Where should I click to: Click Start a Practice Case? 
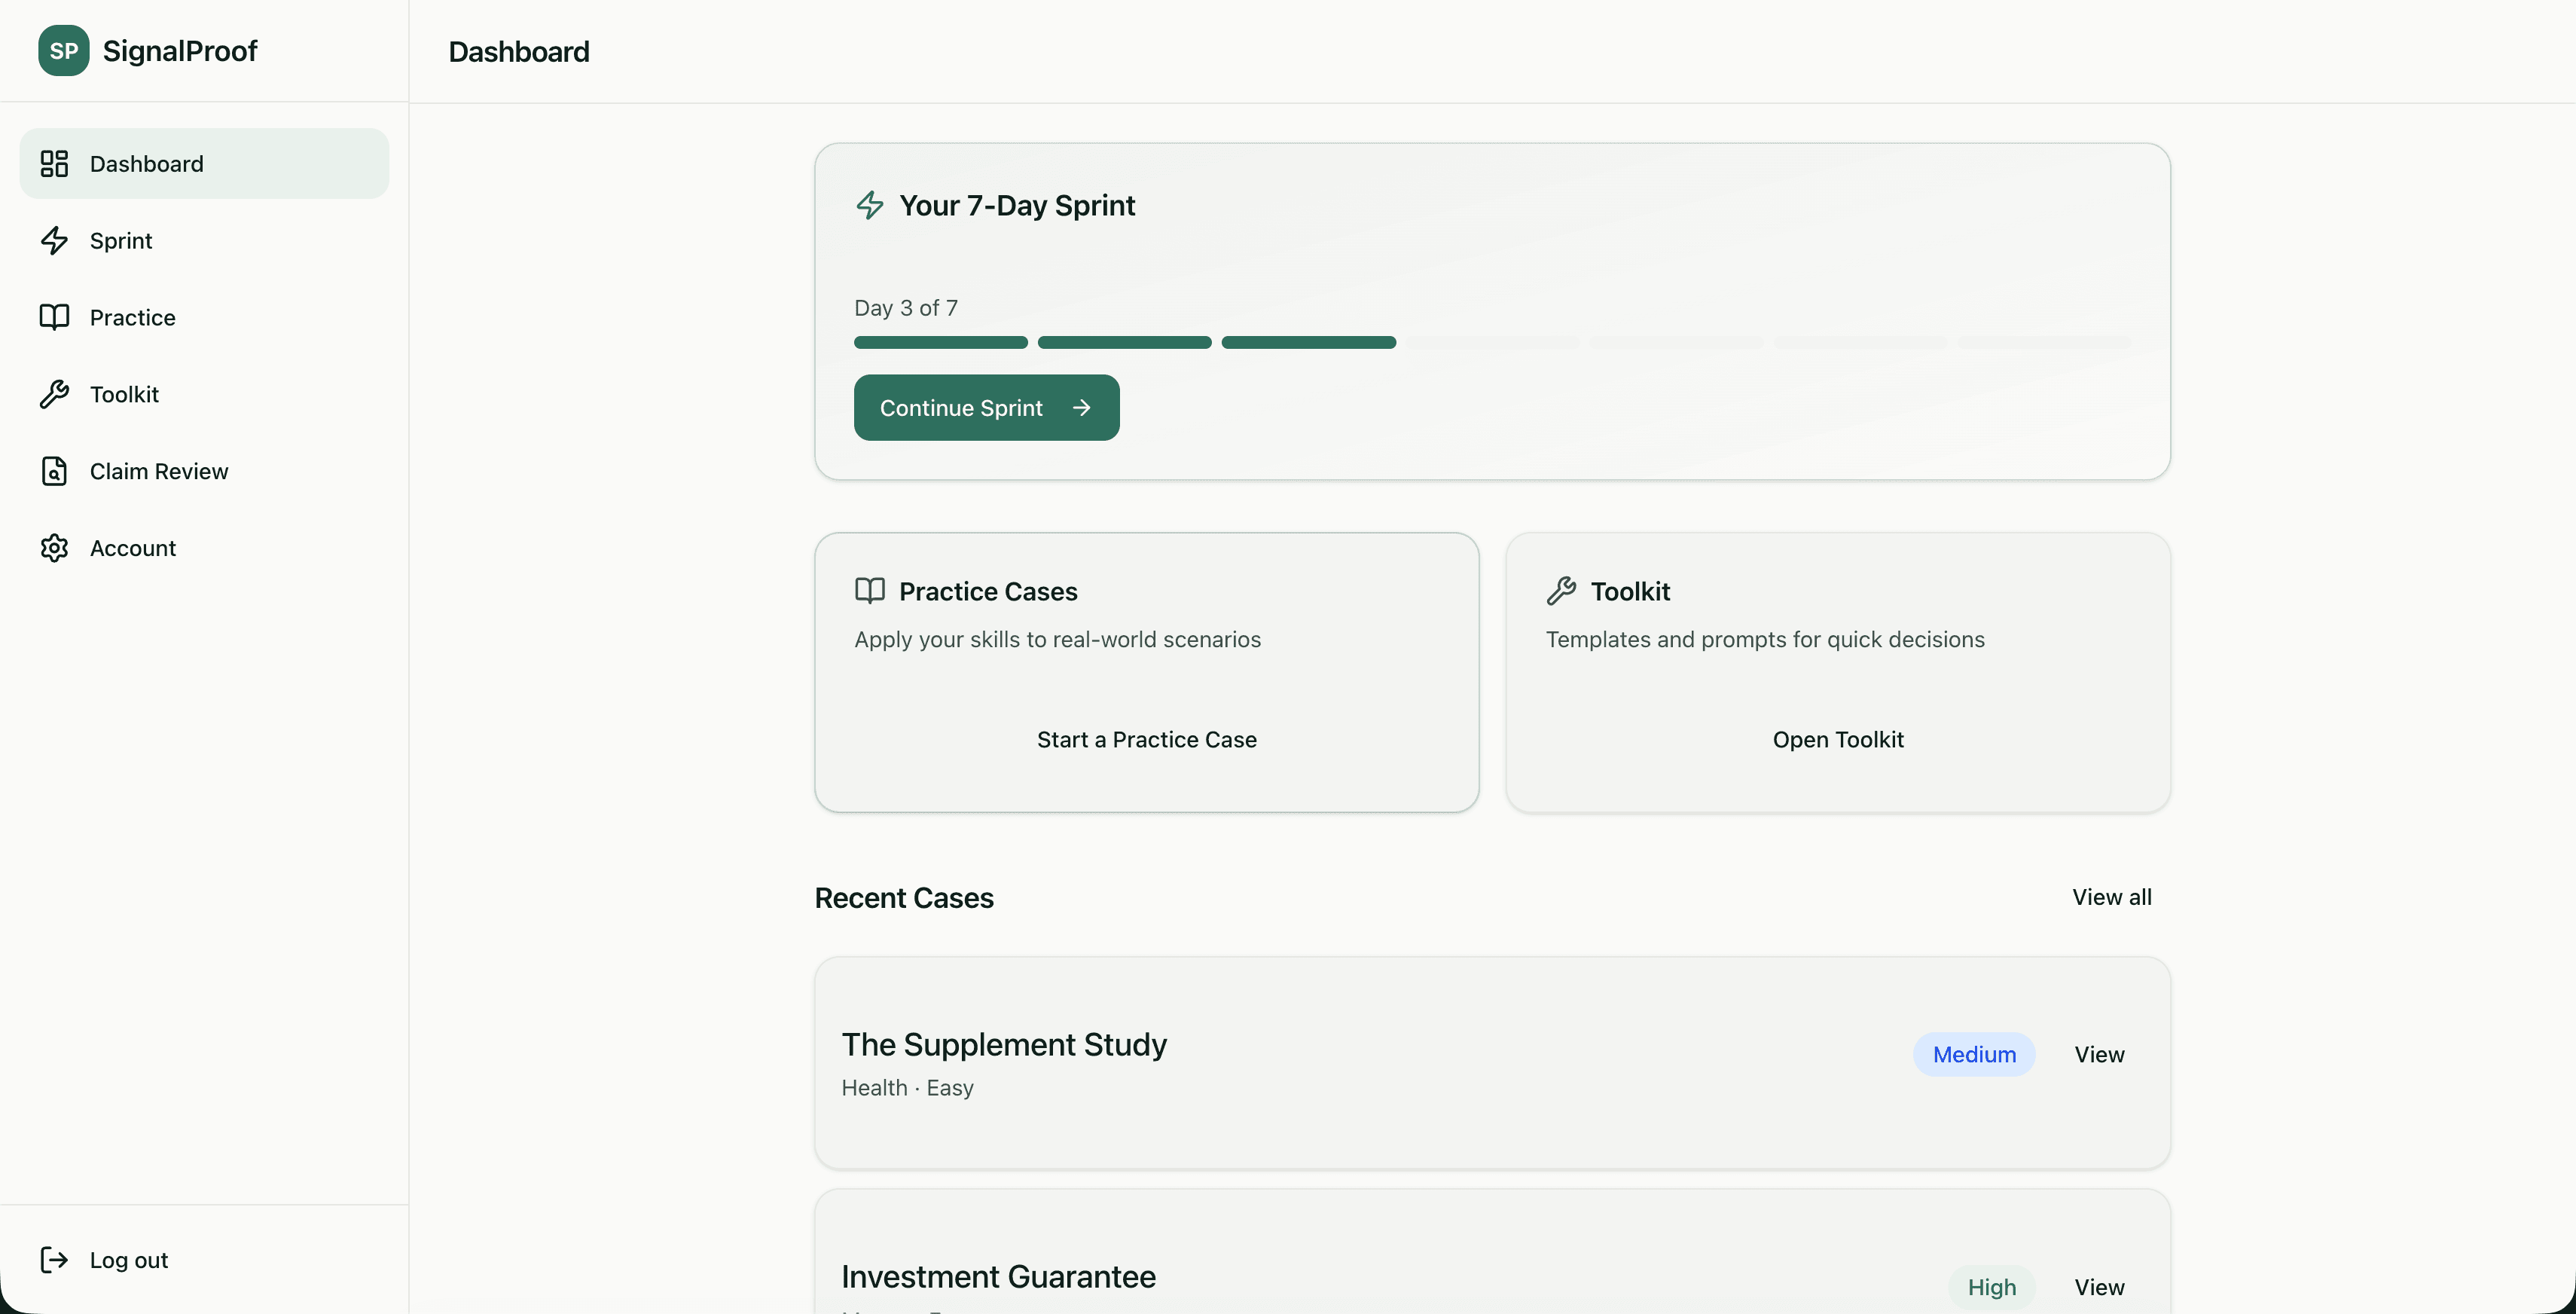1146,739
